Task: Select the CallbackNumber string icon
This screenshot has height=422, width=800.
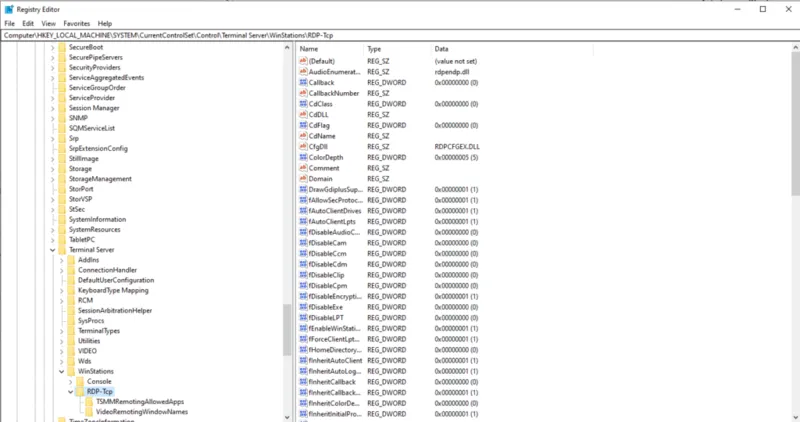Action: tap(303, 93)
